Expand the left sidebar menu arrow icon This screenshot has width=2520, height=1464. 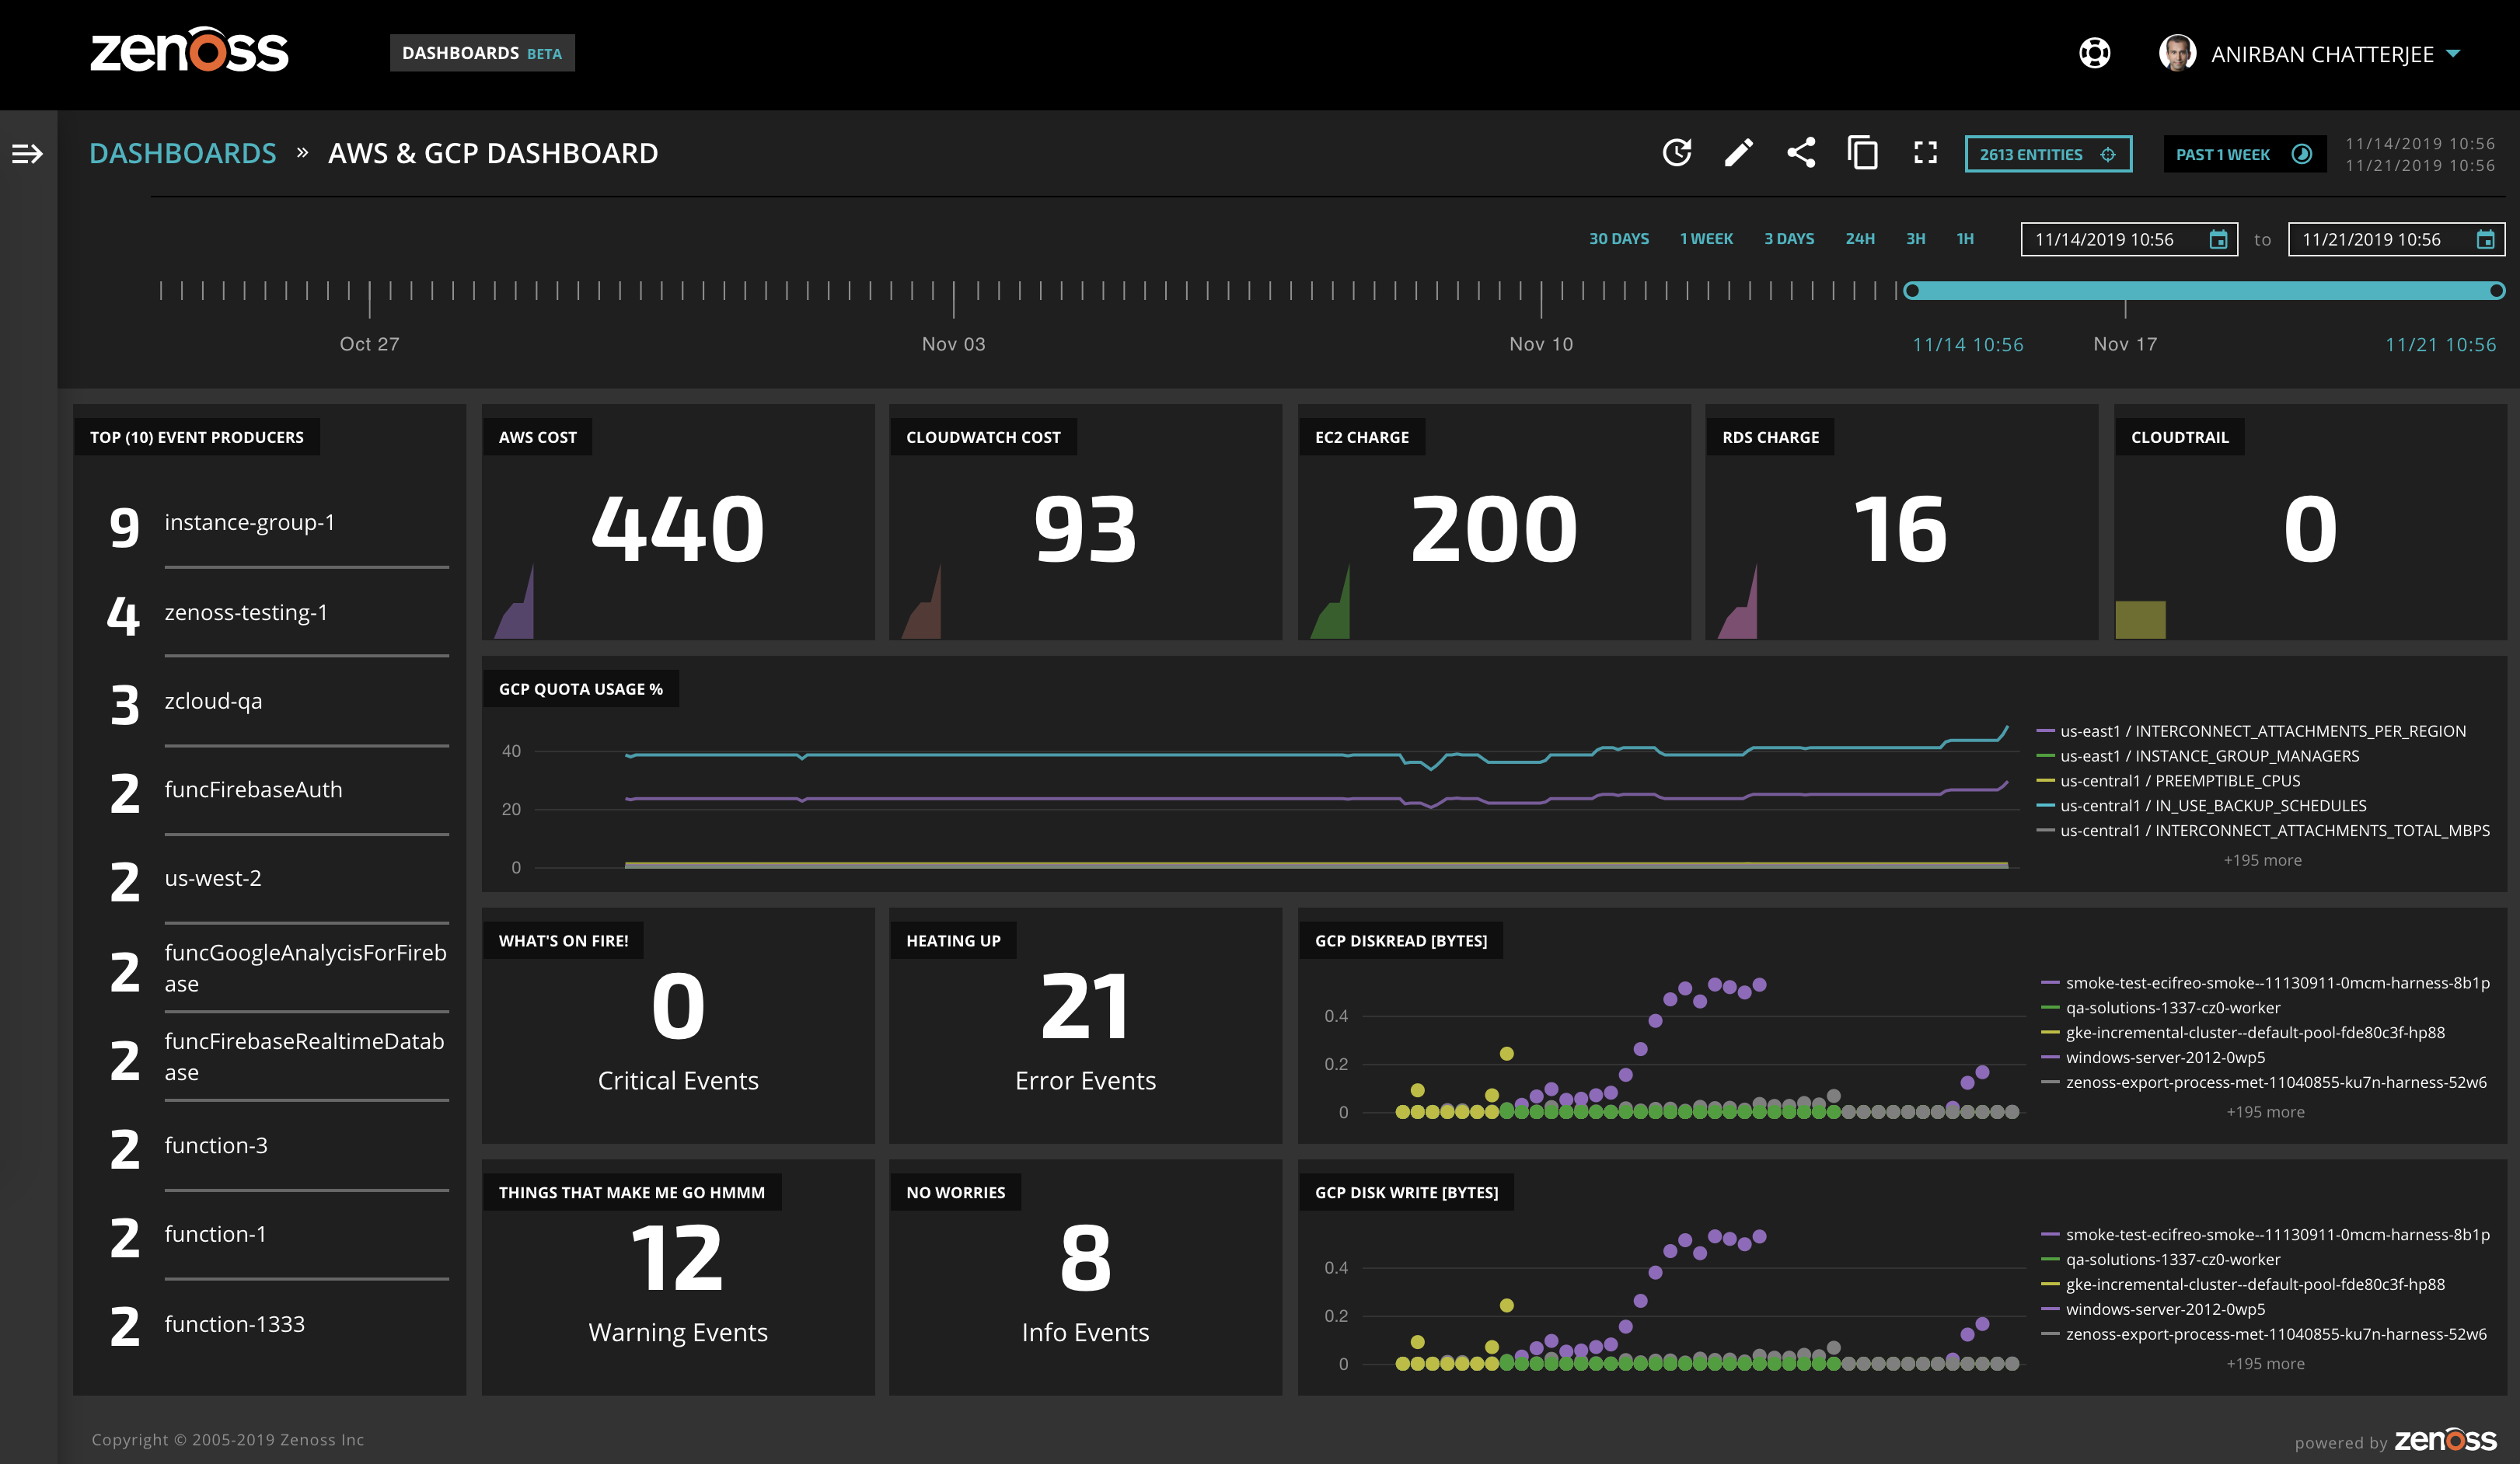tap(27, 154)
